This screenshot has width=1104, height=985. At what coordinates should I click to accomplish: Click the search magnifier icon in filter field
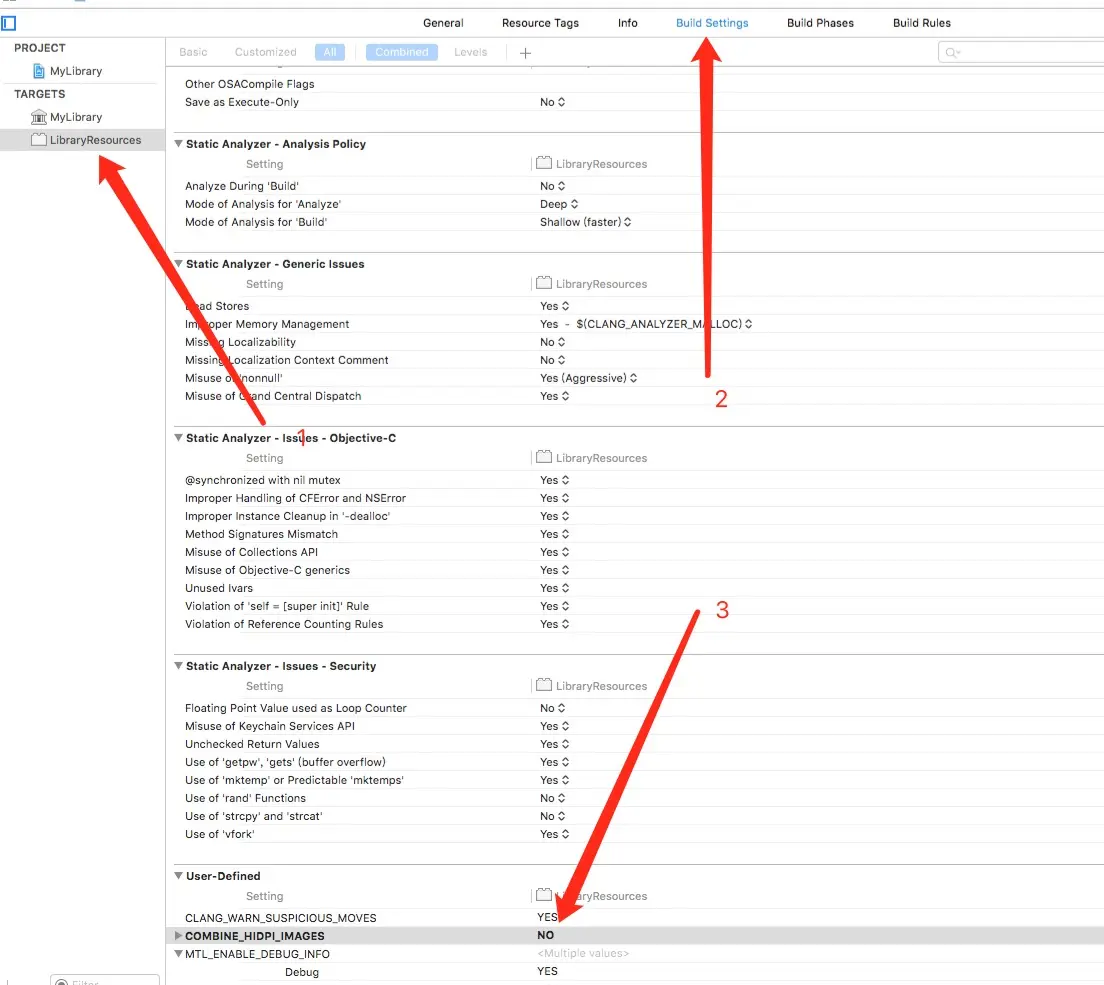(952, 53)
